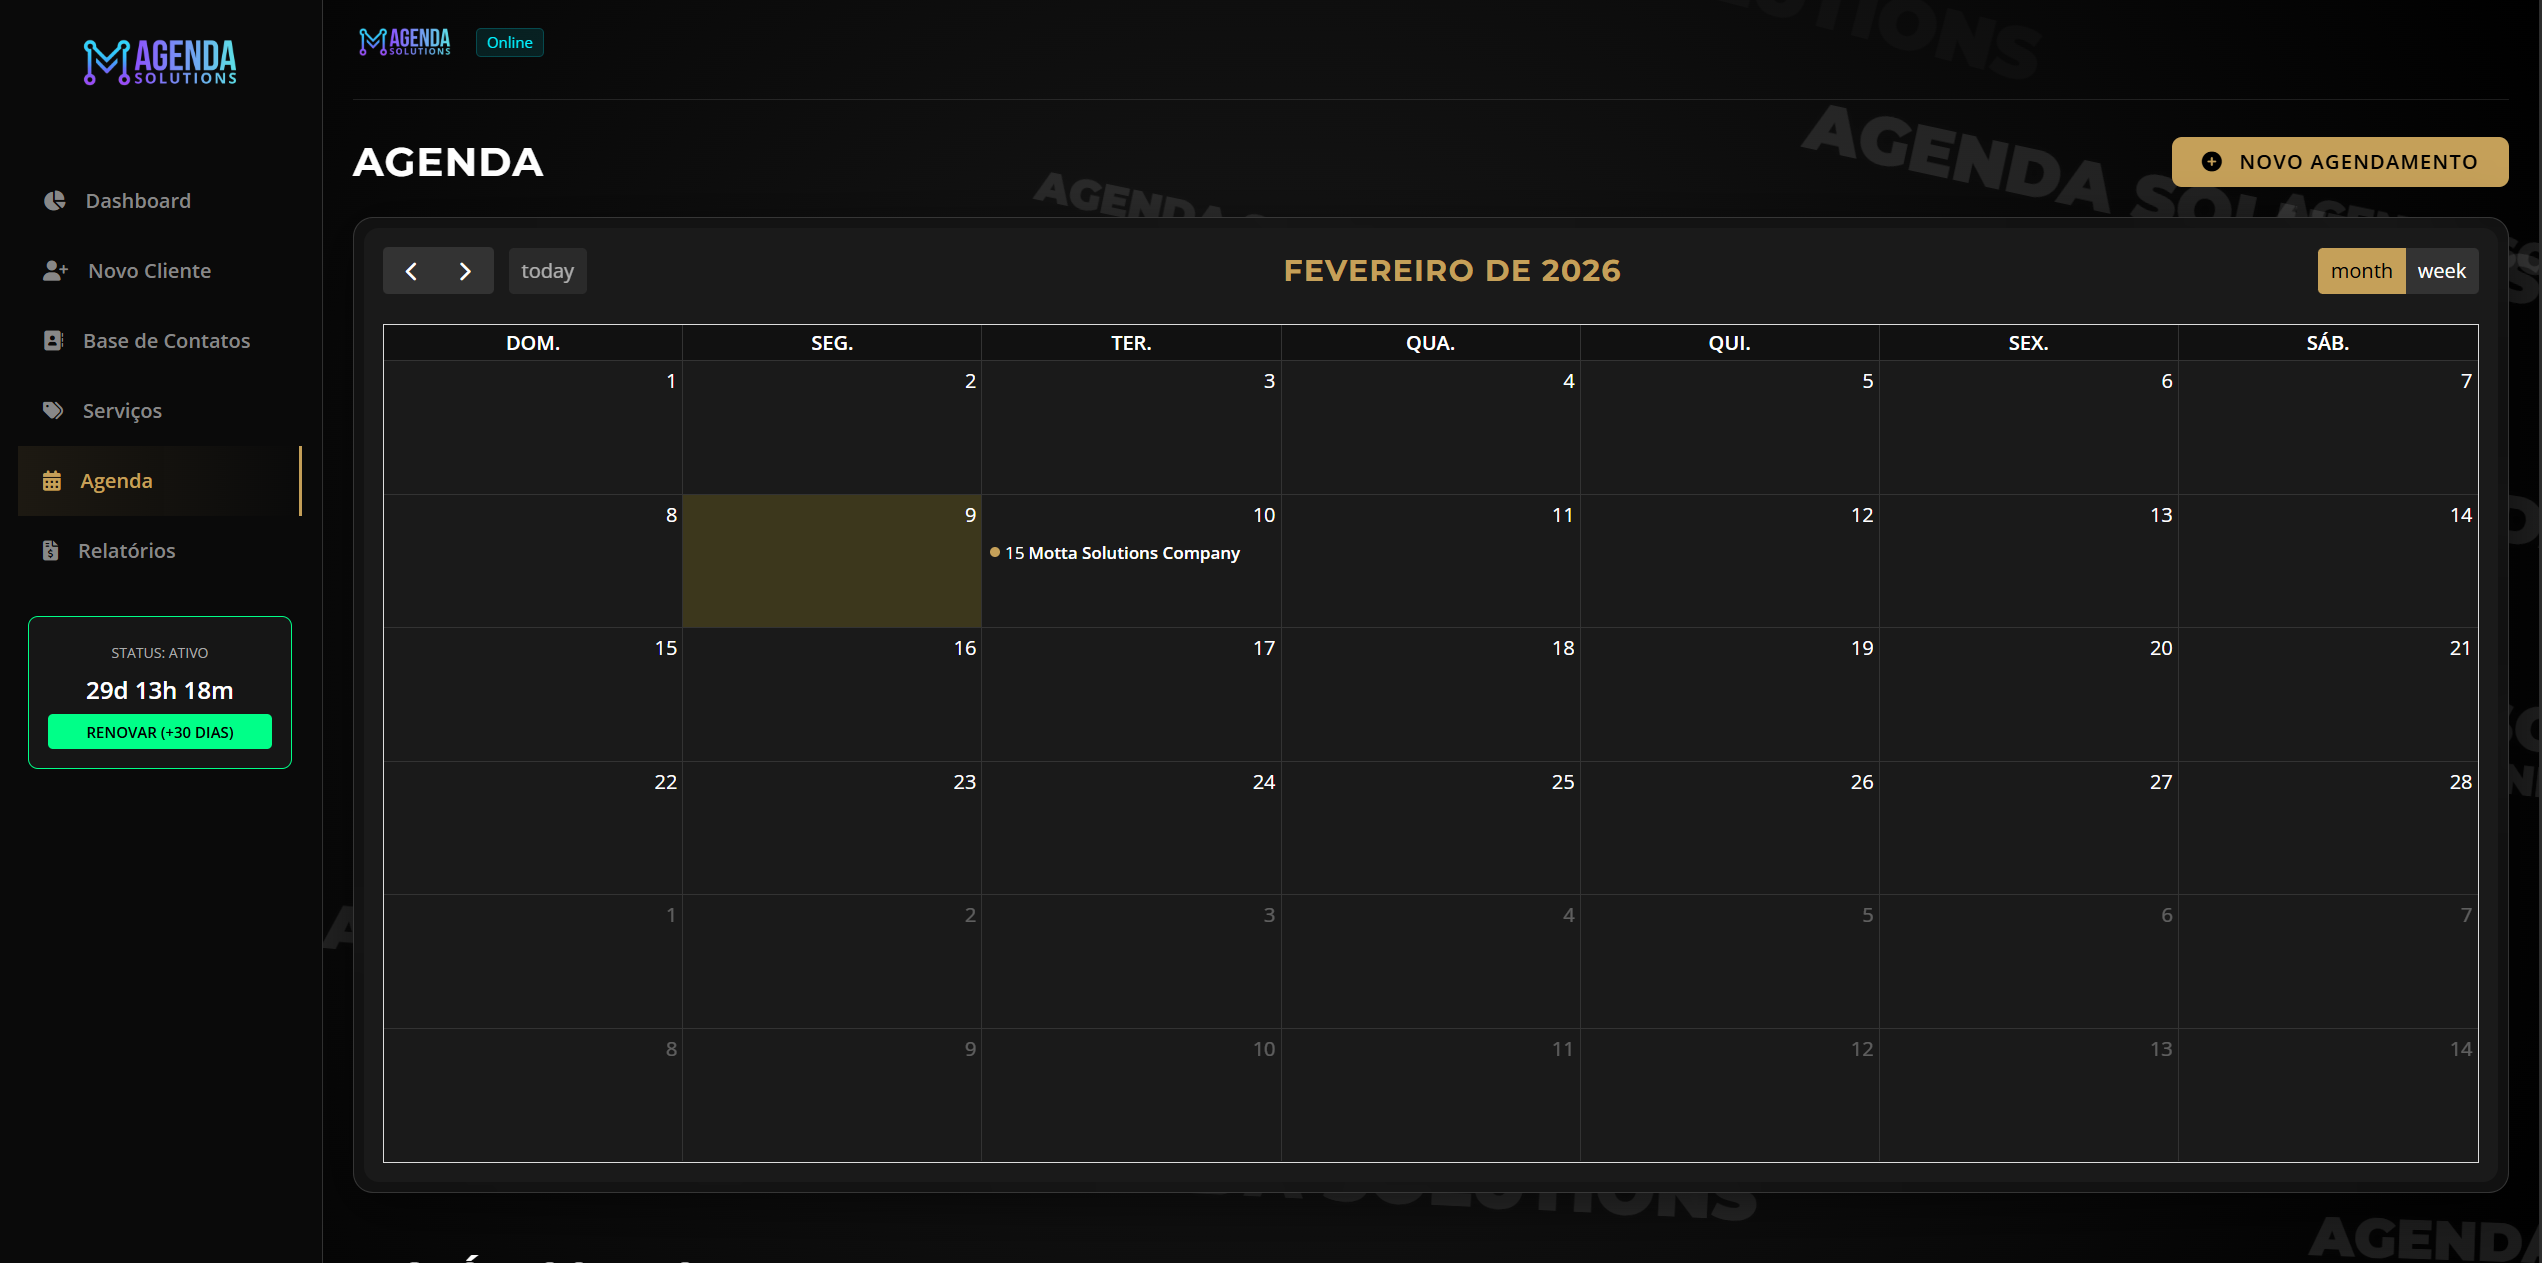Click the plus icon on Novo Agendamento
Screen dimensions: 2542x1263
[x=2210, y=161]
